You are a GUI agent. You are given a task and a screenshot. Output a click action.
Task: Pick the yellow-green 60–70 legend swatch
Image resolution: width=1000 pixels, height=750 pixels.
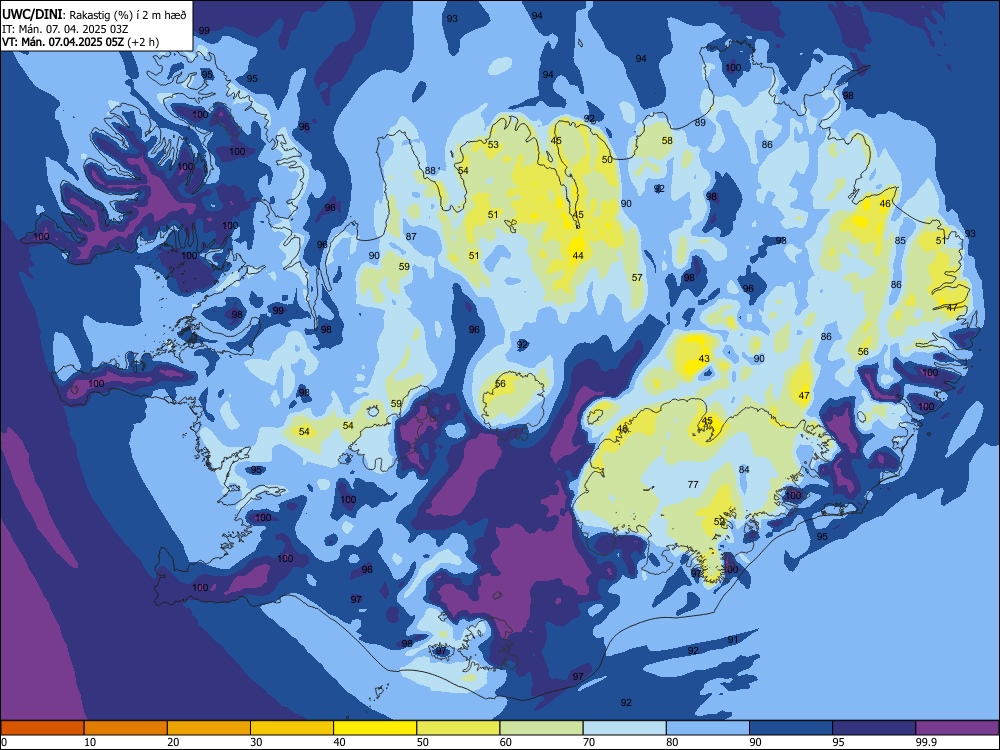tap(541, 728)
